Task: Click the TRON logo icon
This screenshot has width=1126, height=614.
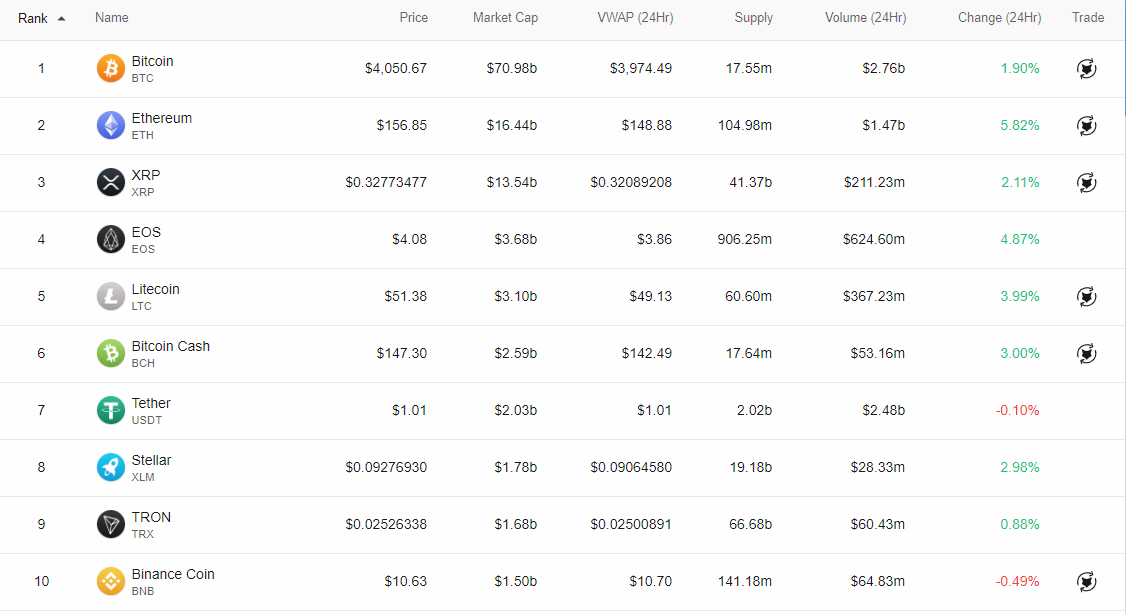Action: (111, 524)
